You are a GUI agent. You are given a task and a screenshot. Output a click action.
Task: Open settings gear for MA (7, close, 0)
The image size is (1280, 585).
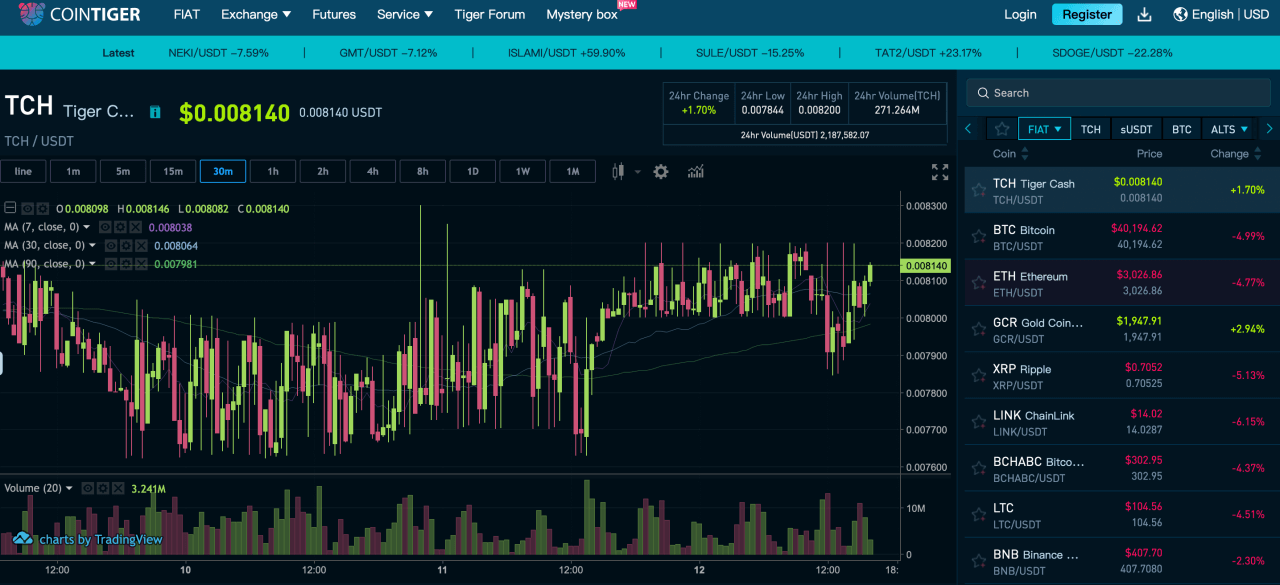[120, 227]
